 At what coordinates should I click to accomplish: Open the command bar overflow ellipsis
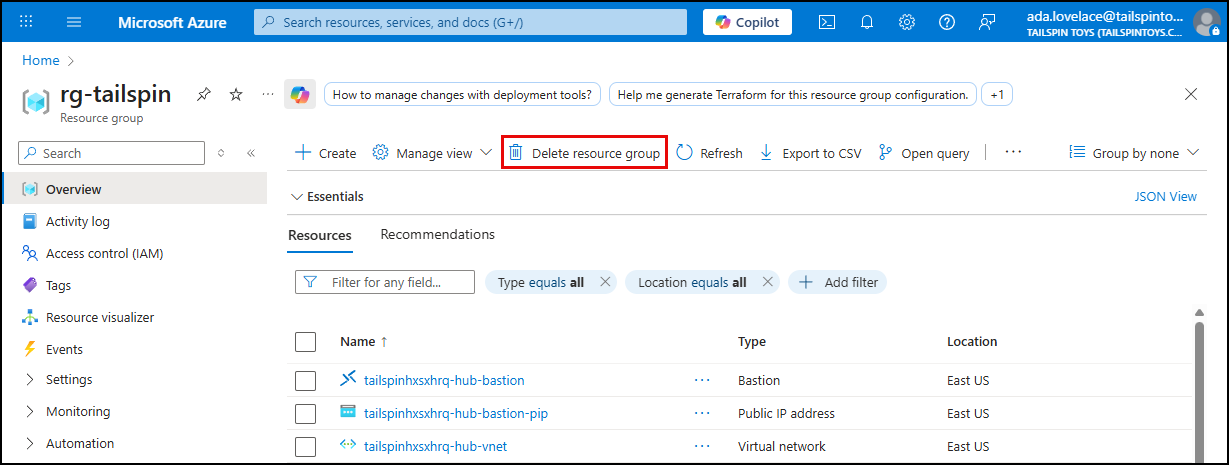tap(1013, 152)
